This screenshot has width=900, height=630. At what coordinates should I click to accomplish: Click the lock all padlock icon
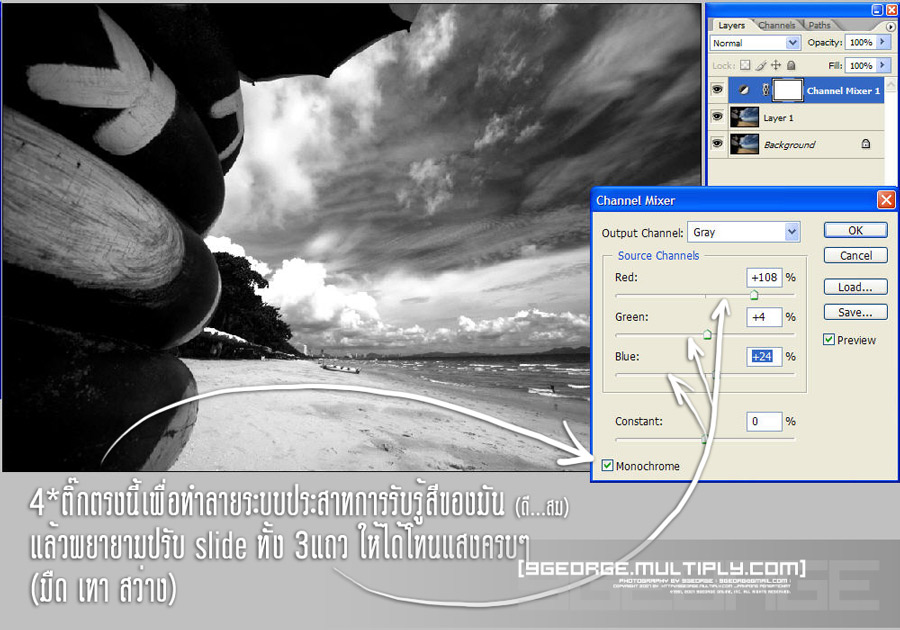point(790,66)
